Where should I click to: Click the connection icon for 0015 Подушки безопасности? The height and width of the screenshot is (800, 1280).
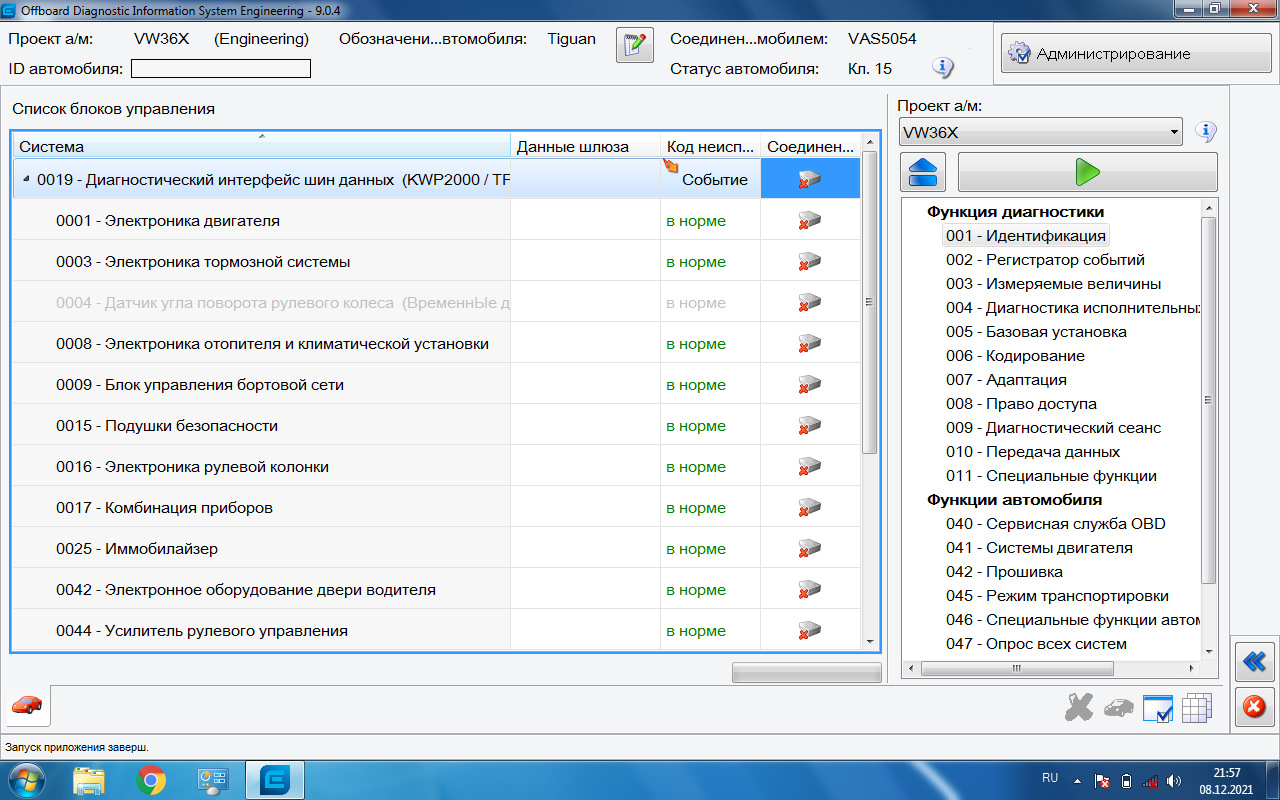809,425
